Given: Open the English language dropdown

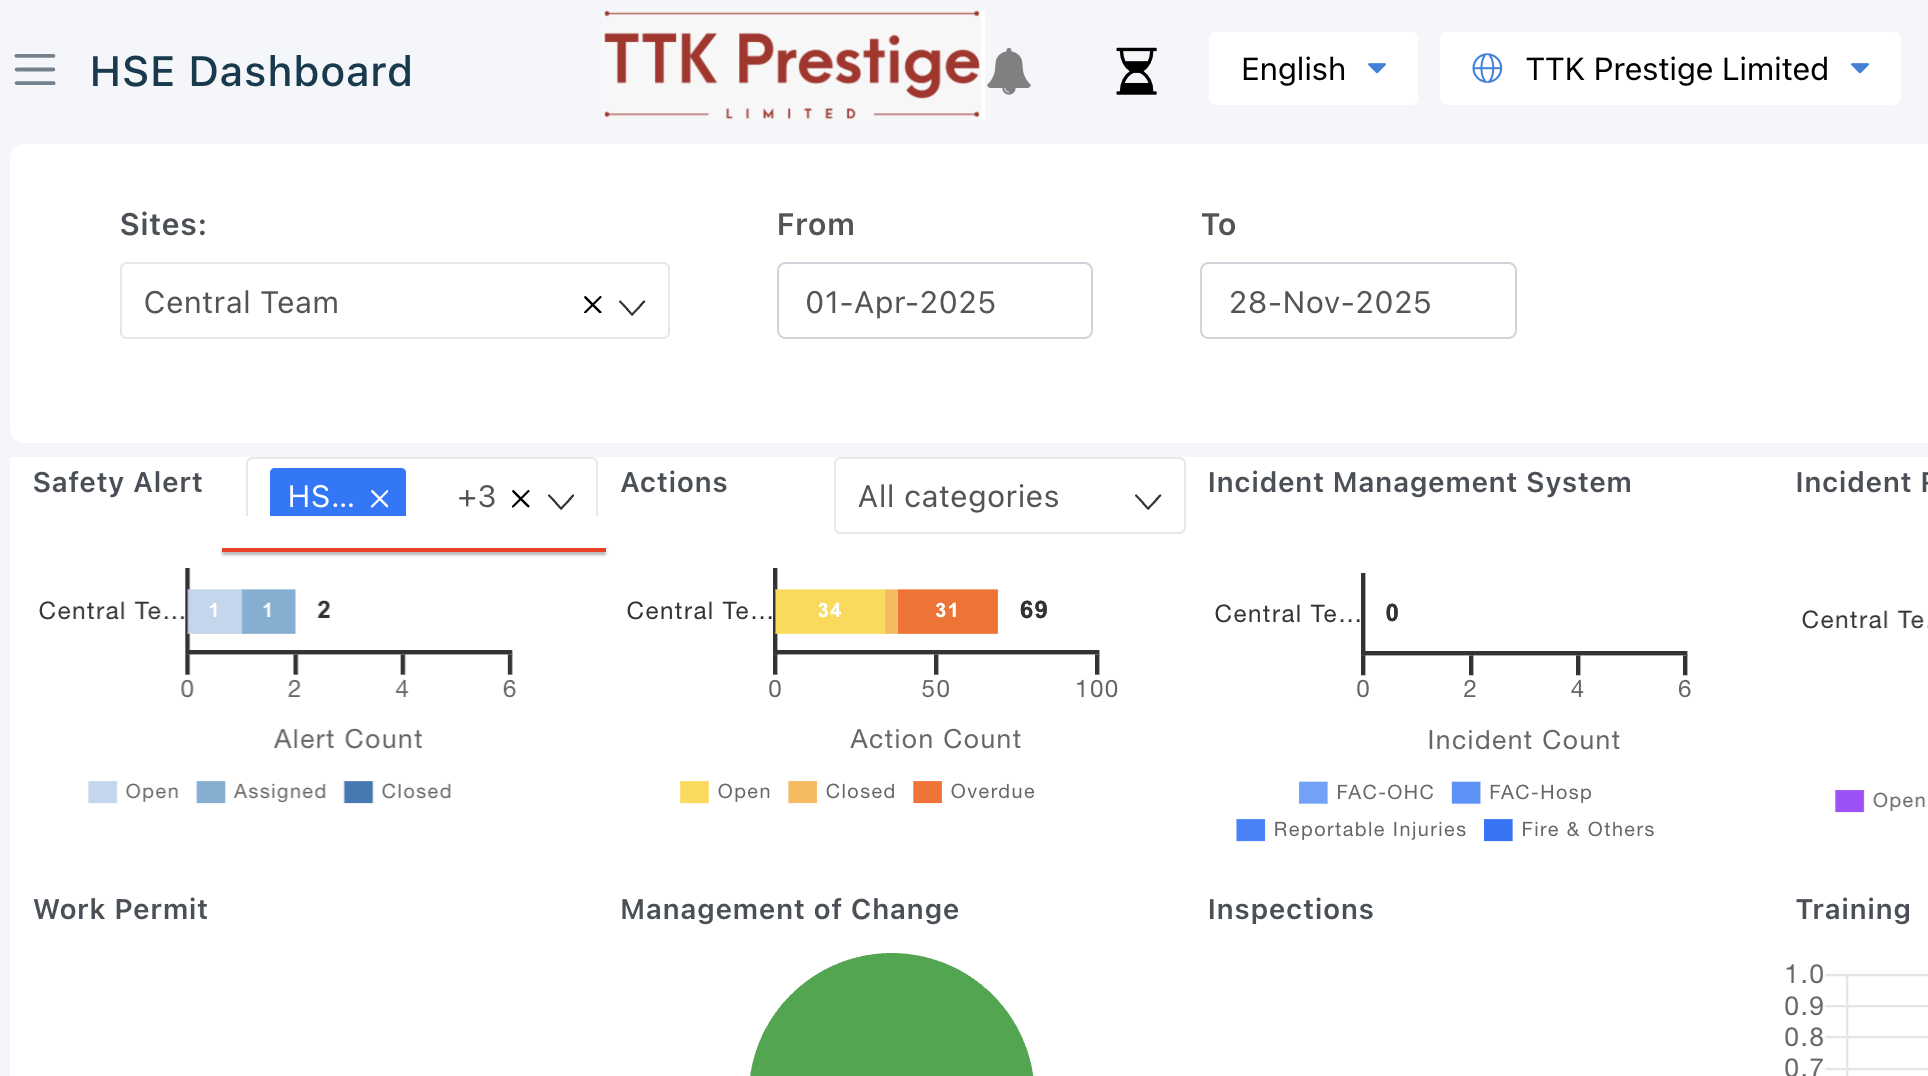Looking at the screenshot, I should 1312,69.
